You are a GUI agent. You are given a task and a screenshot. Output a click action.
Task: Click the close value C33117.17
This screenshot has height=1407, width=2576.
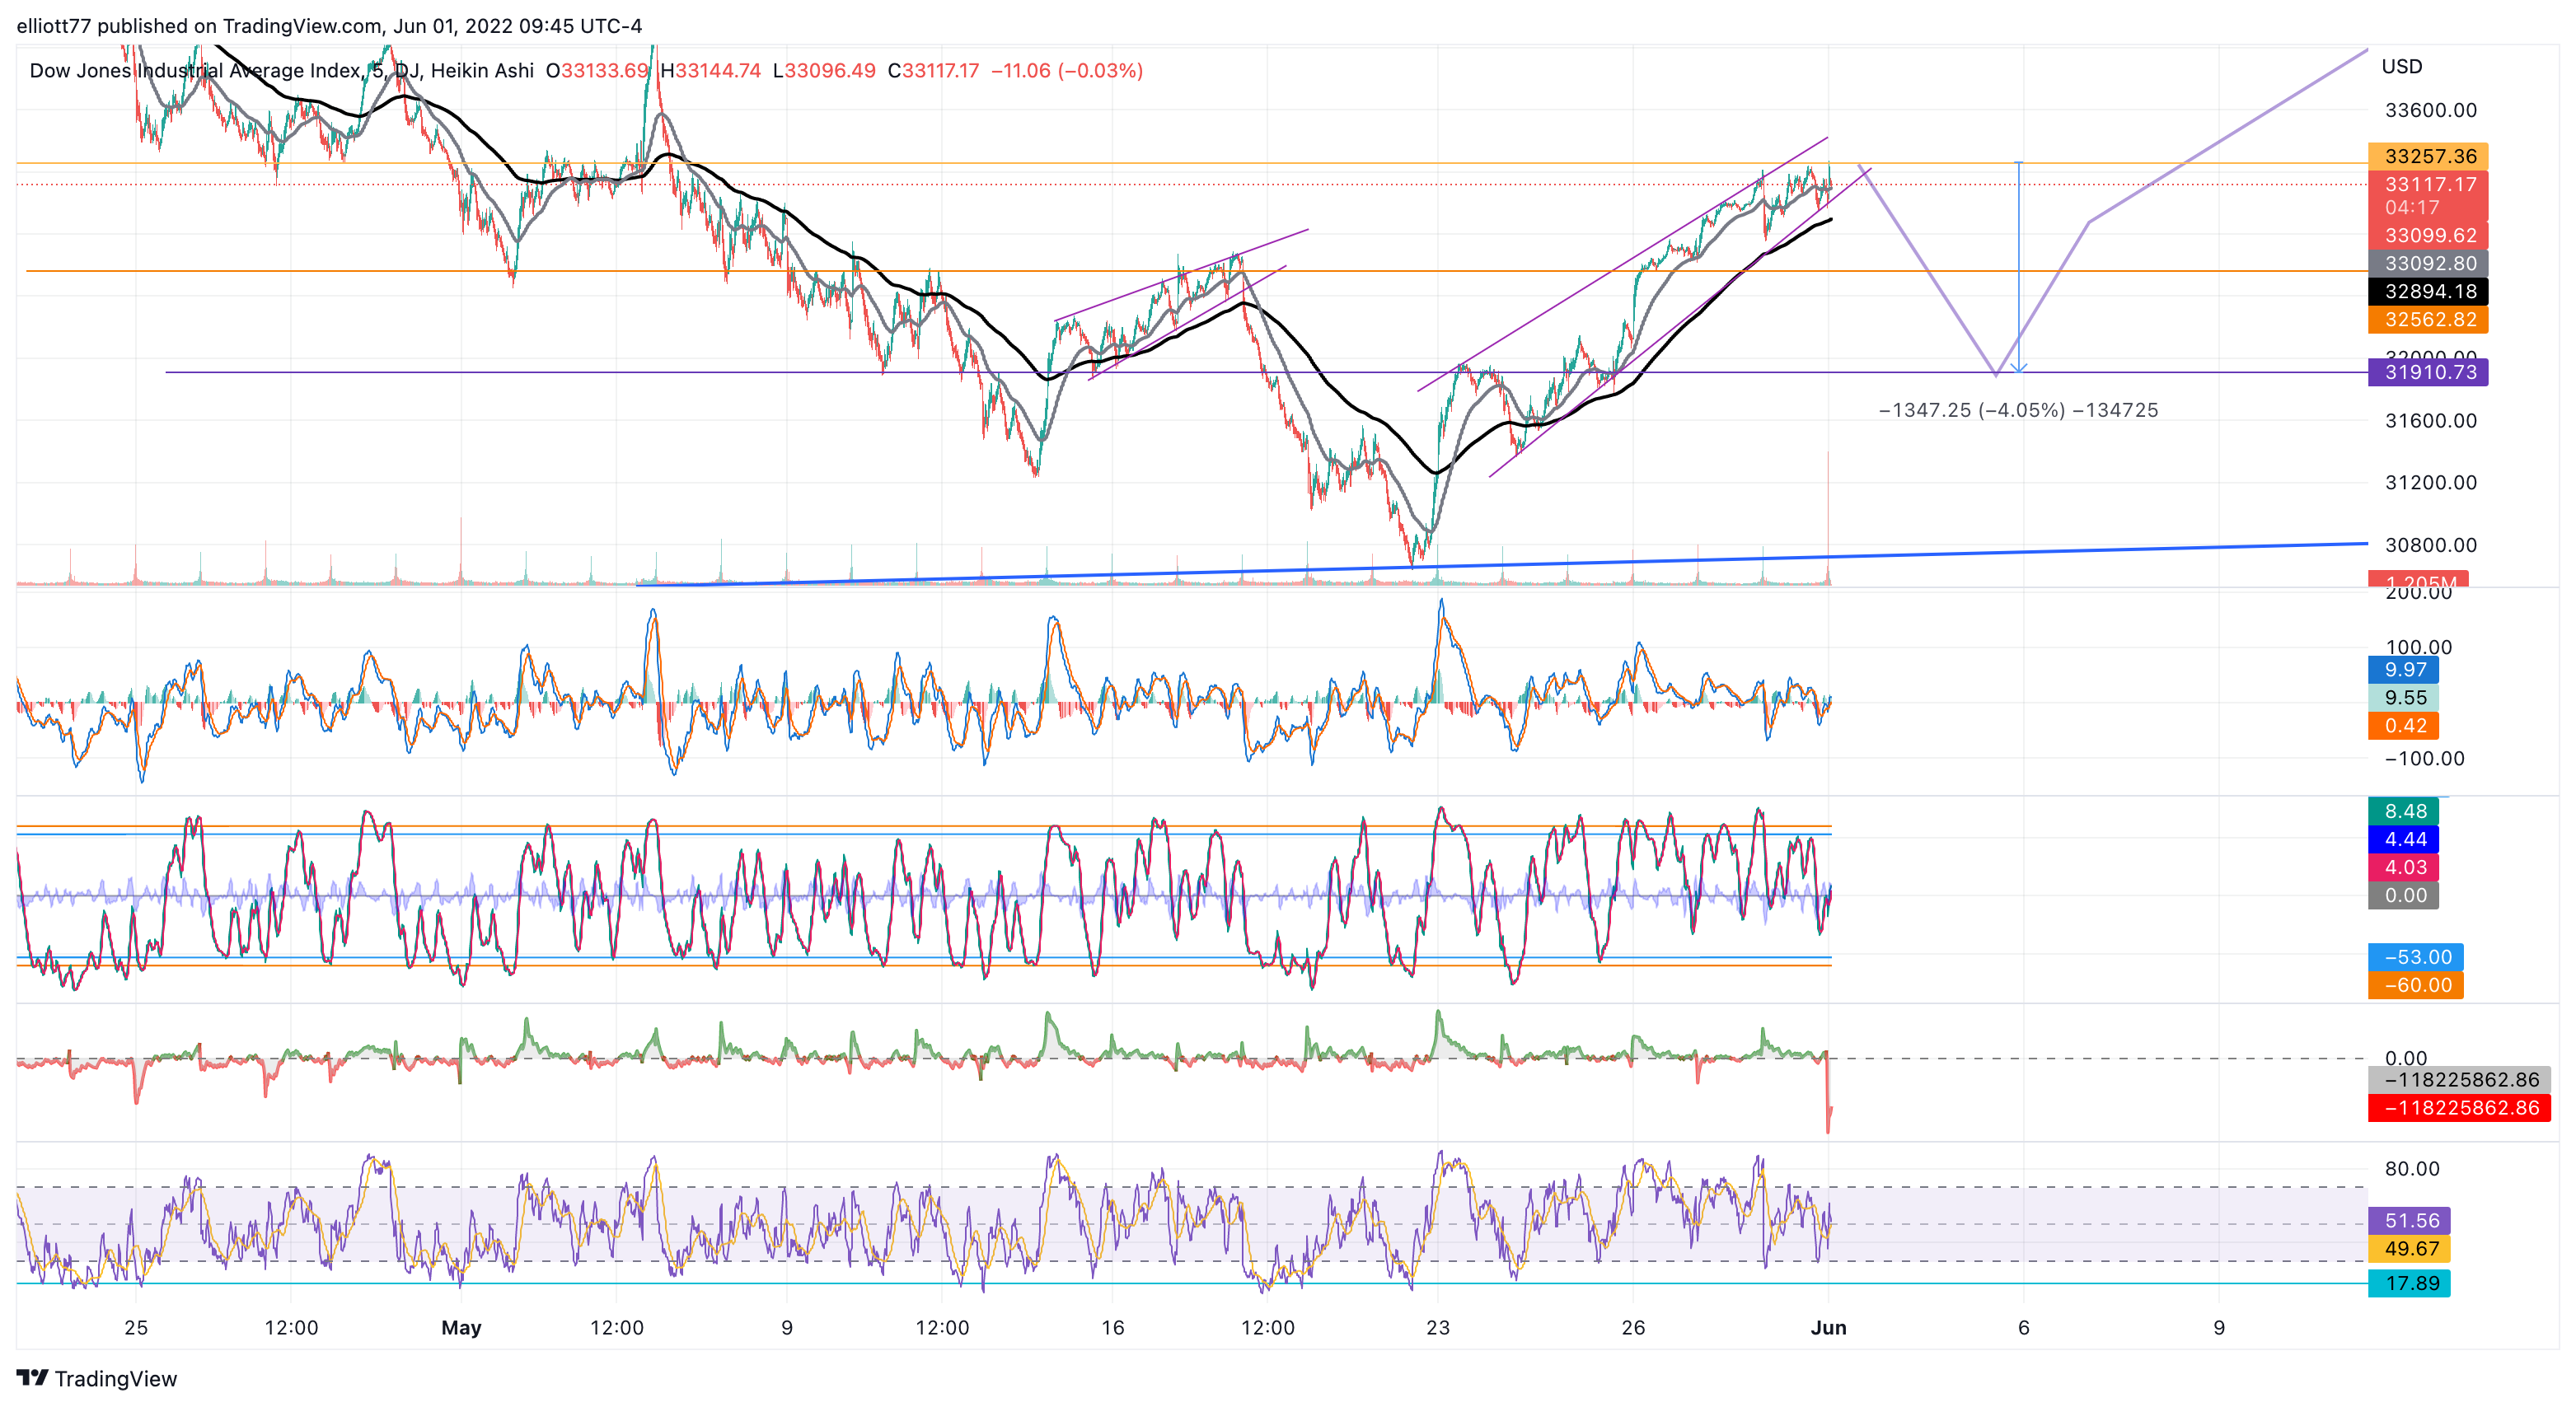(x=933, y=70)
